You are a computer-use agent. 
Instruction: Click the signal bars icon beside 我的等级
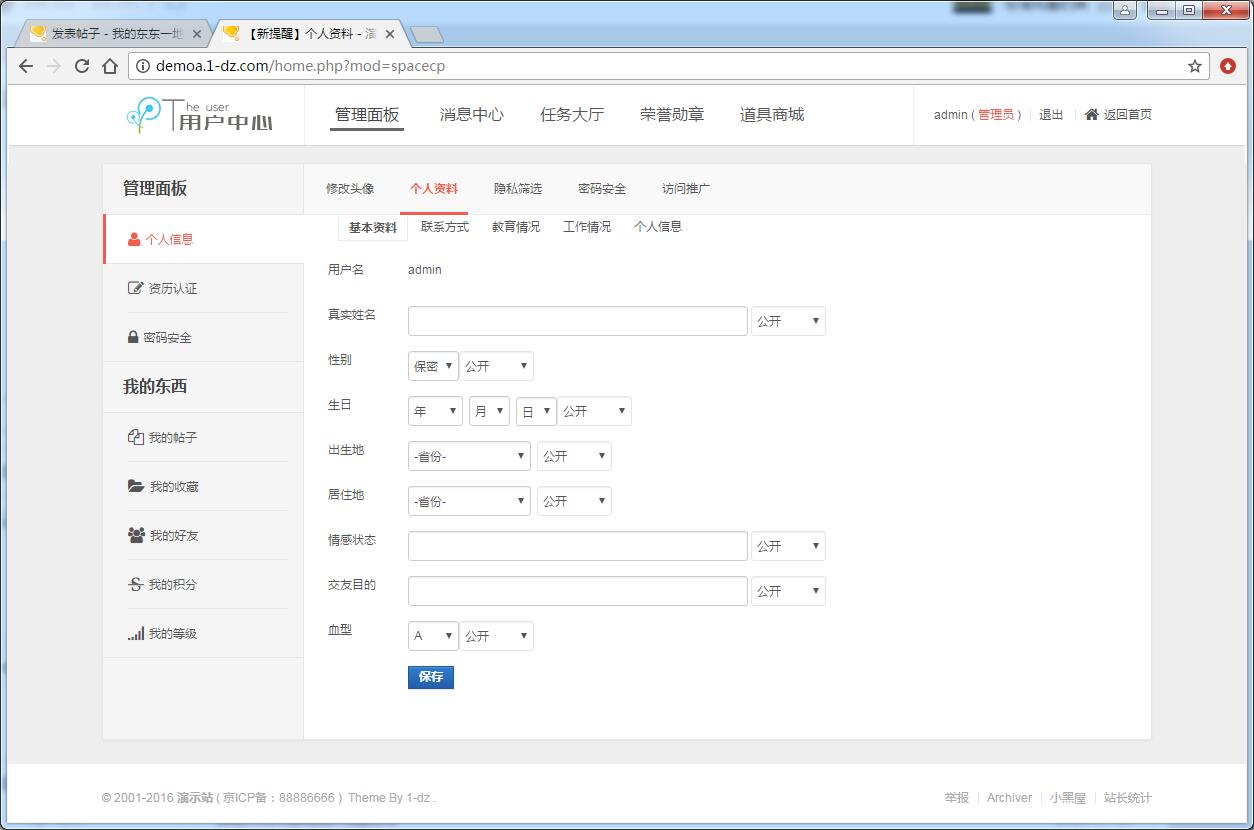click(x=136, y=633)
